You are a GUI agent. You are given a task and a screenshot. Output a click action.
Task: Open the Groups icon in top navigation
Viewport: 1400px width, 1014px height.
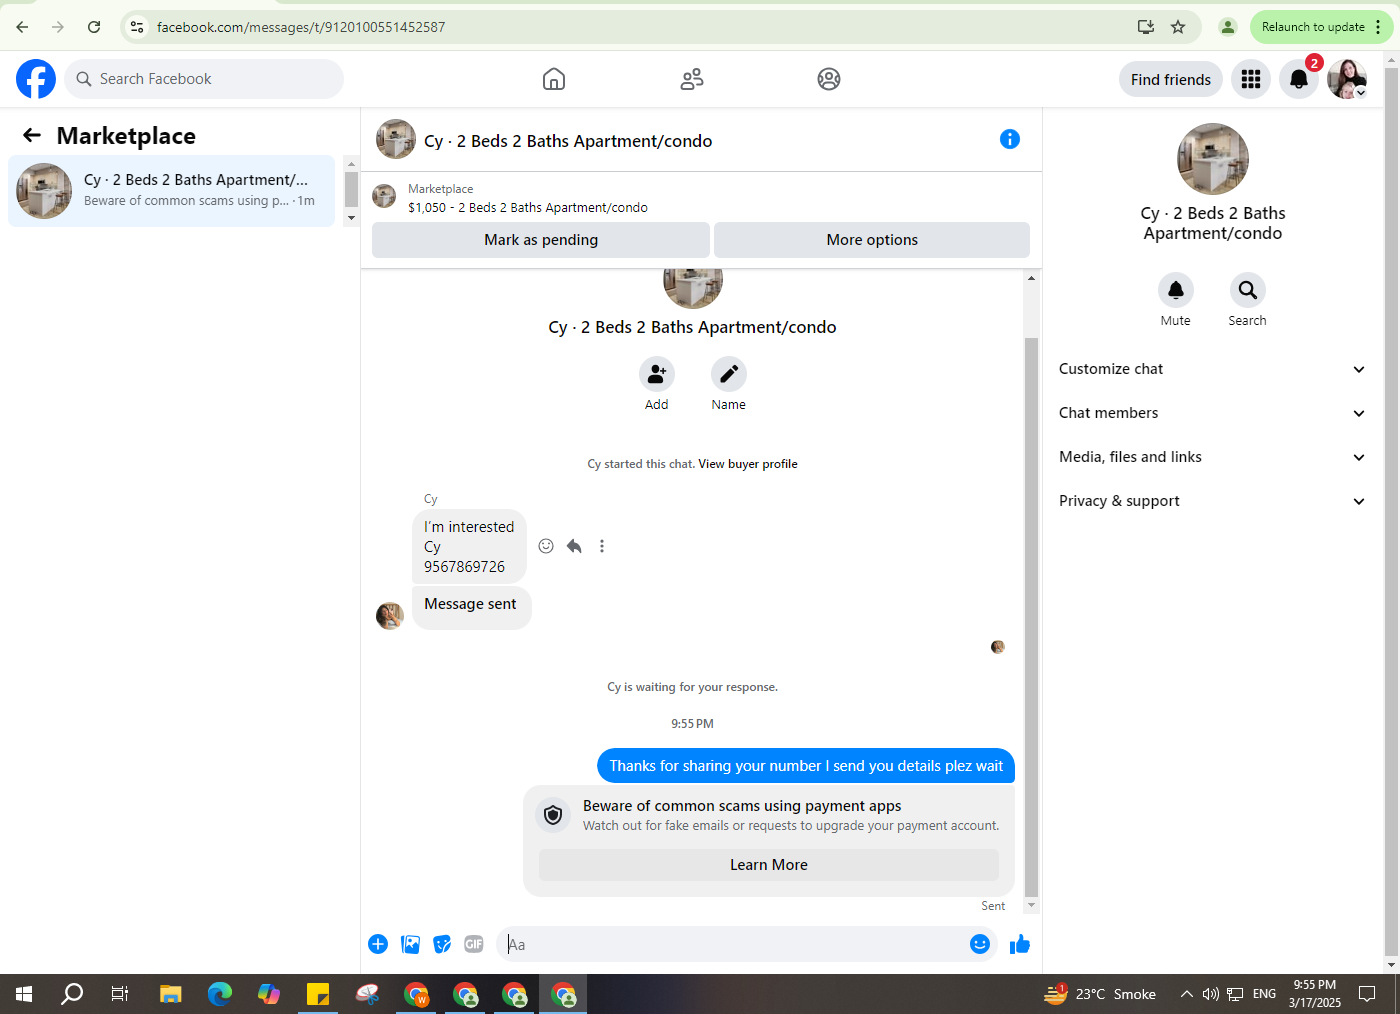tap(829, 79)
